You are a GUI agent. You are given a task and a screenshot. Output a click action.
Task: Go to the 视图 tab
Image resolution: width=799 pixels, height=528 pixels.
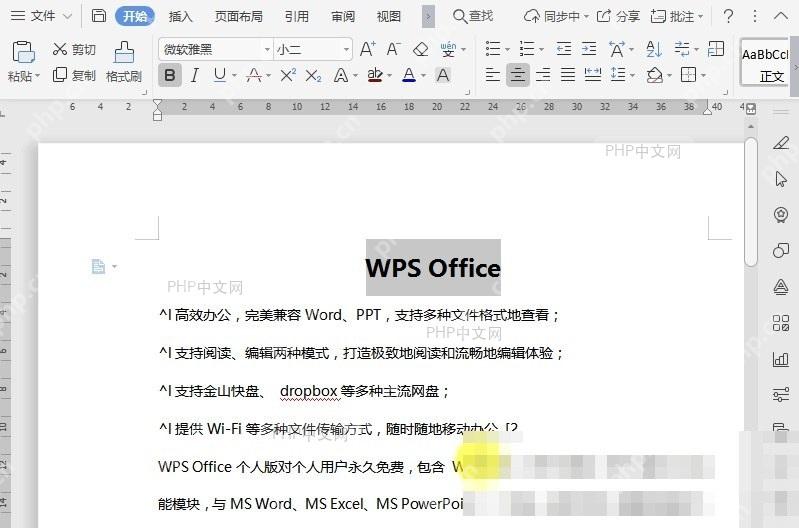pyautogui.click(x=389, y=16)
